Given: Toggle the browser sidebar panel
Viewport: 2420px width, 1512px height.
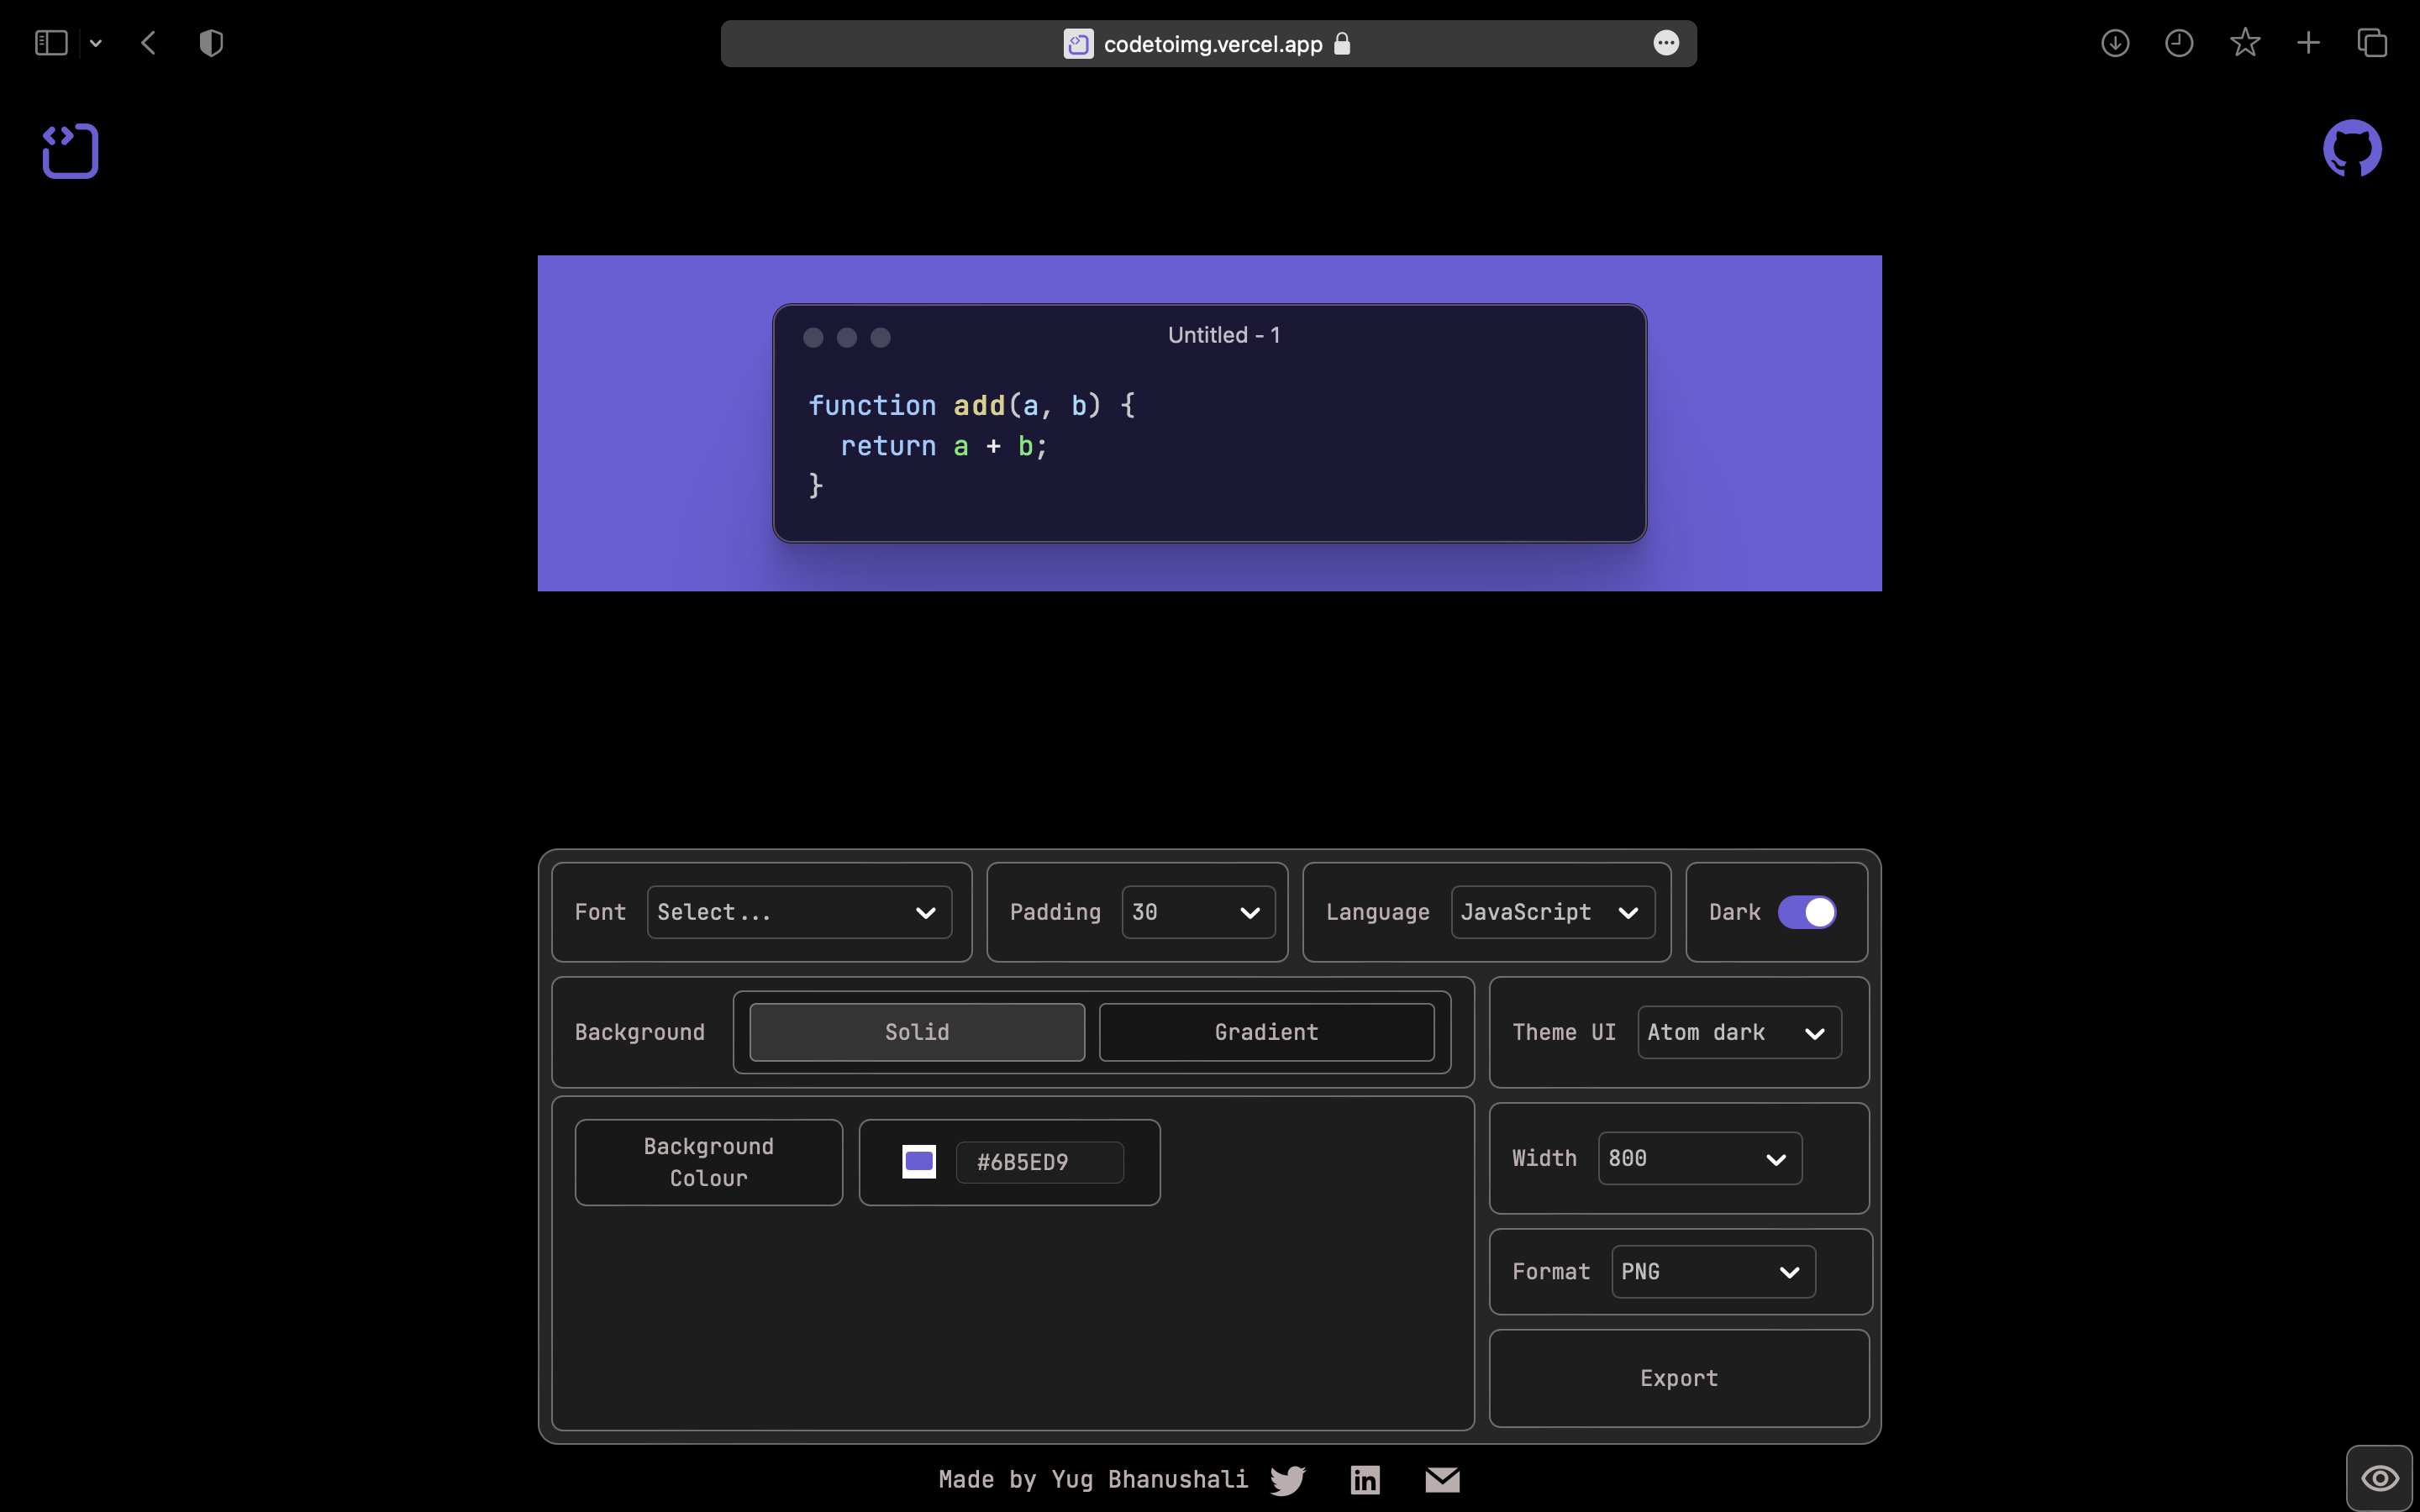Looking at the screenshot, I should pyautogui.click(x=51, y=43).
